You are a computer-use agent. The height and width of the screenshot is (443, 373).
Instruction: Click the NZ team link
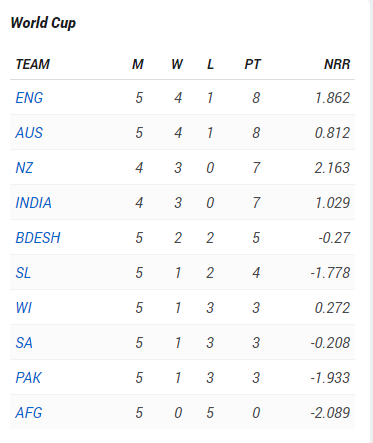coord(24,168)
